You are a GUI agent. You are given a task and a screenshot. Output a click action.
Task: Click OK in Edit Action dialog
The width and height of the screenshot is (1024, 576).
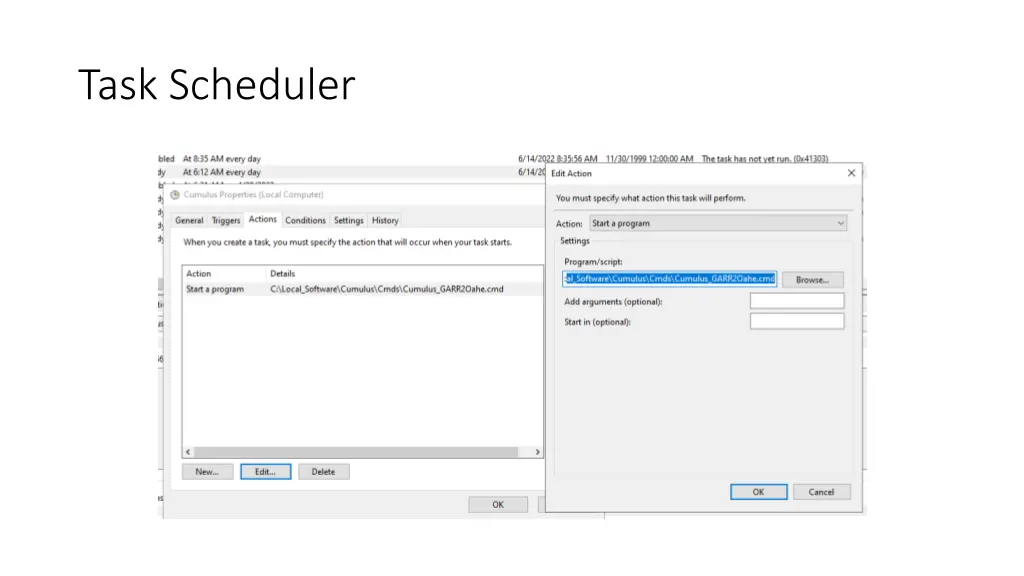coord(758,492)
